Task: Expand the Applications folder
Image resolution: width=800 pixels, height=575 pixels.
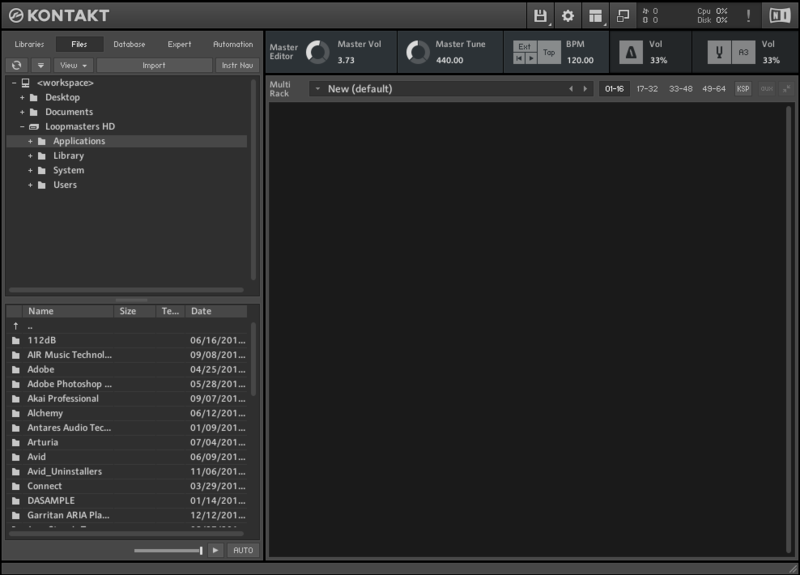Action: tap(30, 141)
